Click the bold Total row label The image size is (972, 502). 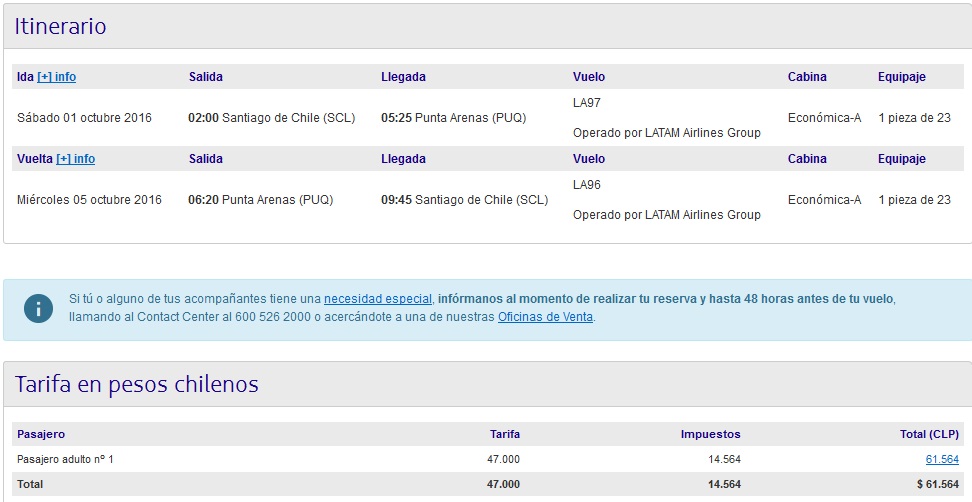pyautogui.click(x=30, y=484)
